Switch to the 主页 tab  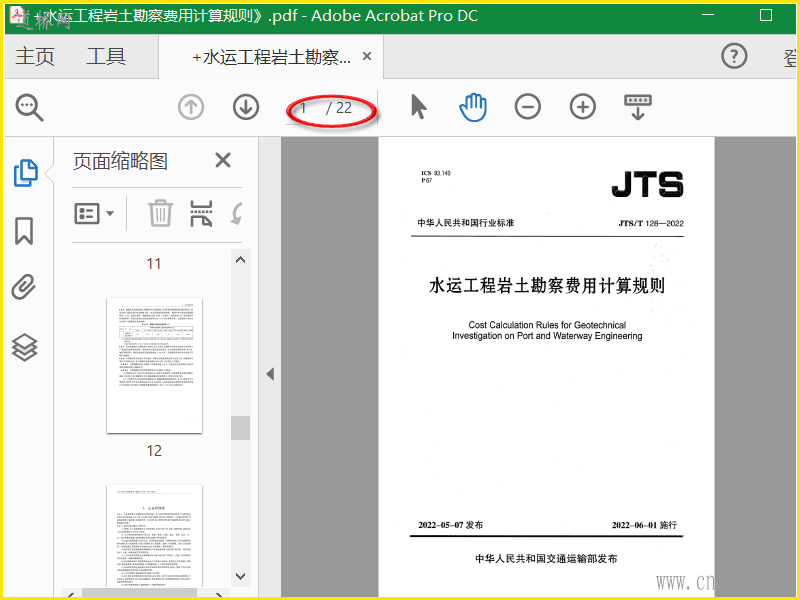coord(35,56)
